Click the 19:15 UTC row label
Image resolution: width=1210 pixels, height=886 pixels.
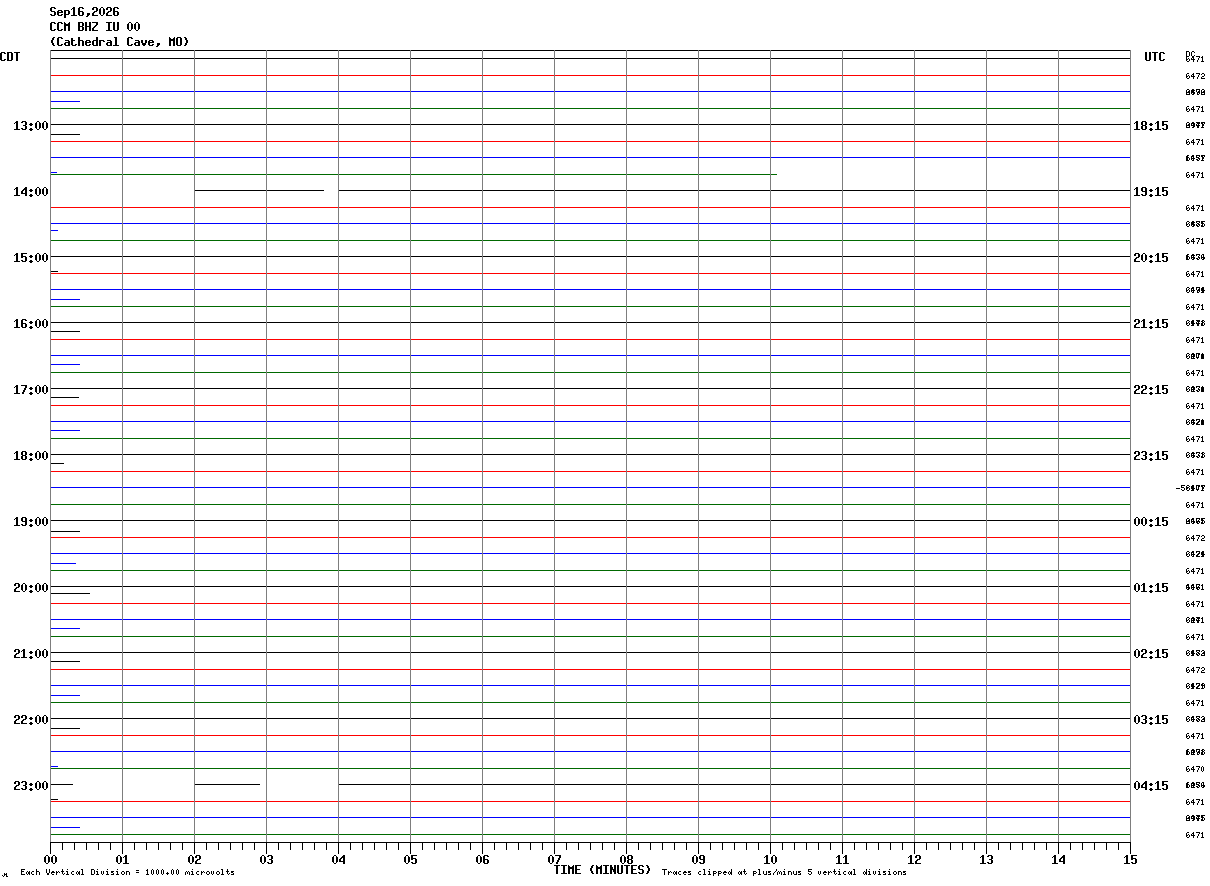(x=1151, y=192)
